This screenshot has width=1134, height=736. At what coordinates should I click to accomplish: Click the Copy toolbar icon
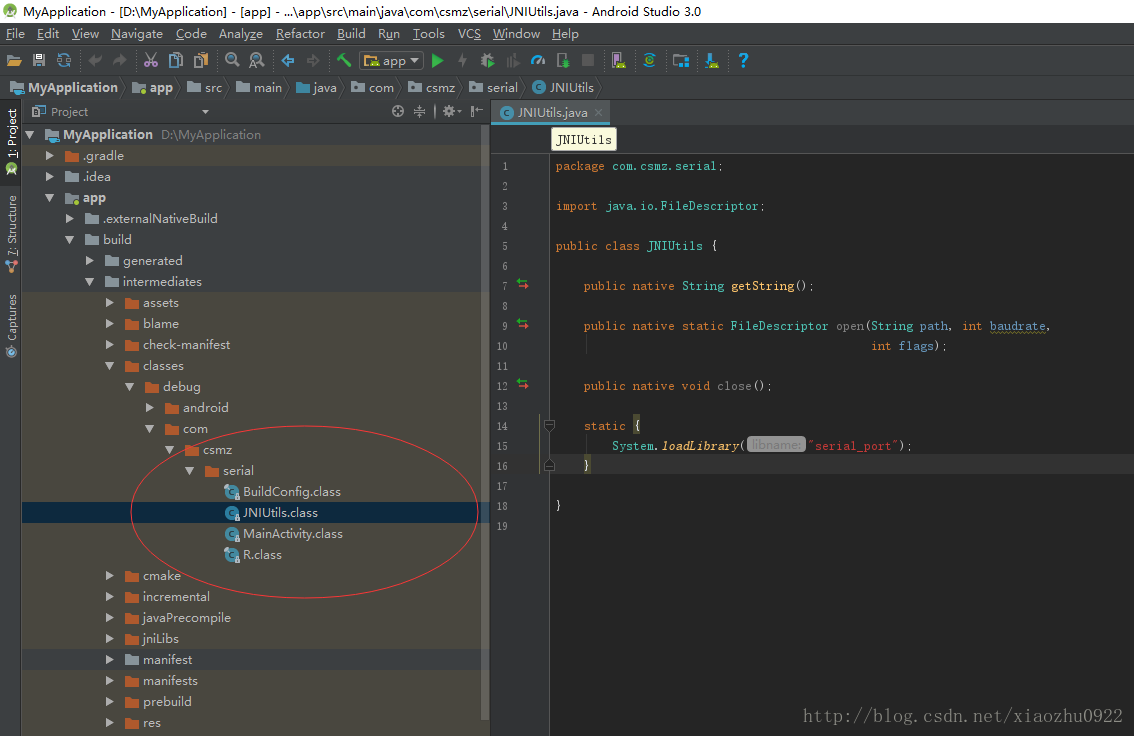coord(176,61)
